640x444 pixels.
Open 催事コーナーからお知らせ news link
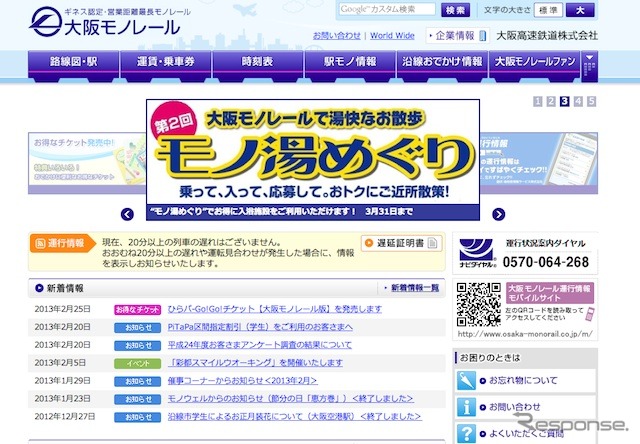click(242, 381)
